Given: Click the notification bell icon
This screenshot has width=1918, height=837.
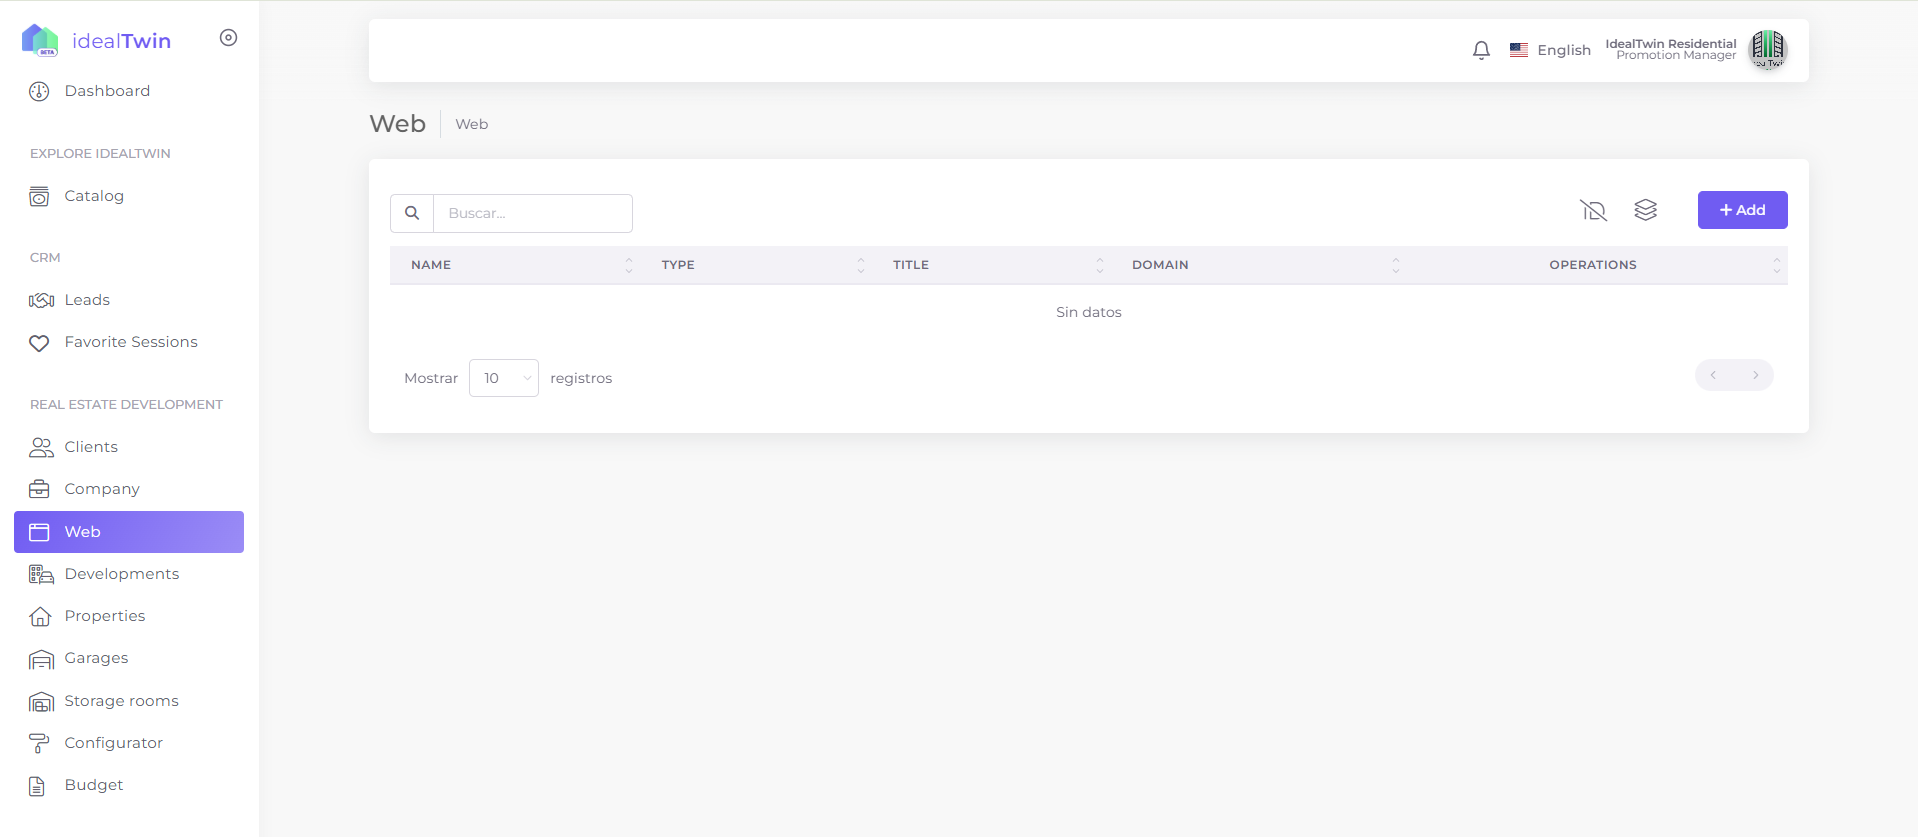Looking at the screenshot, I should (1481, 50).
